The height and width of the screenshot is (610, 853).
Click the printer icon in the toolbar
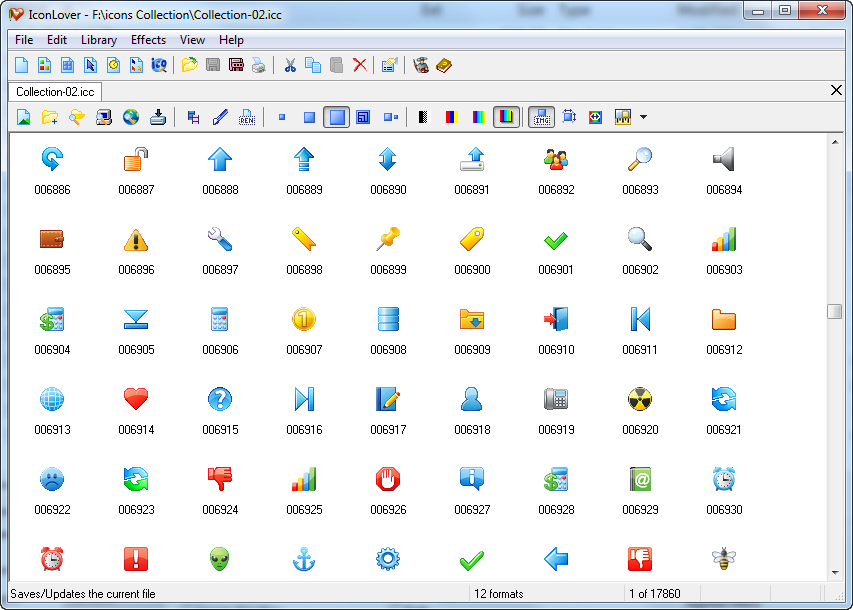(259, 65)
